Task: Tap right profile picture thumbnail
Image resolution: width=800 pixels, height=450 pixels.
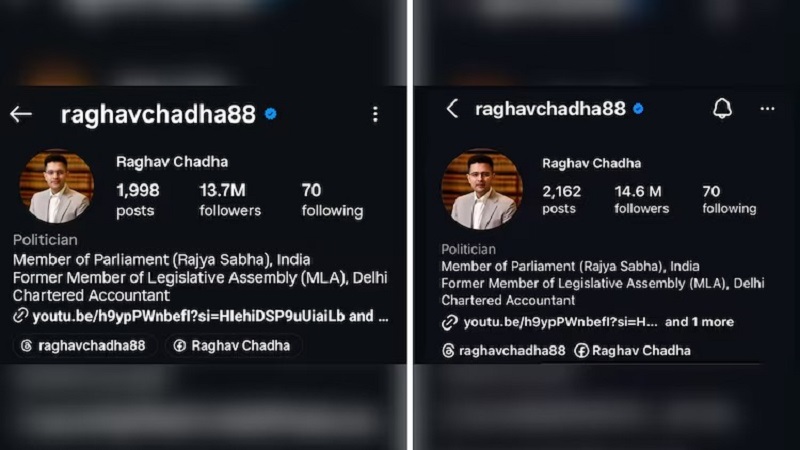Action: (482, 189)
